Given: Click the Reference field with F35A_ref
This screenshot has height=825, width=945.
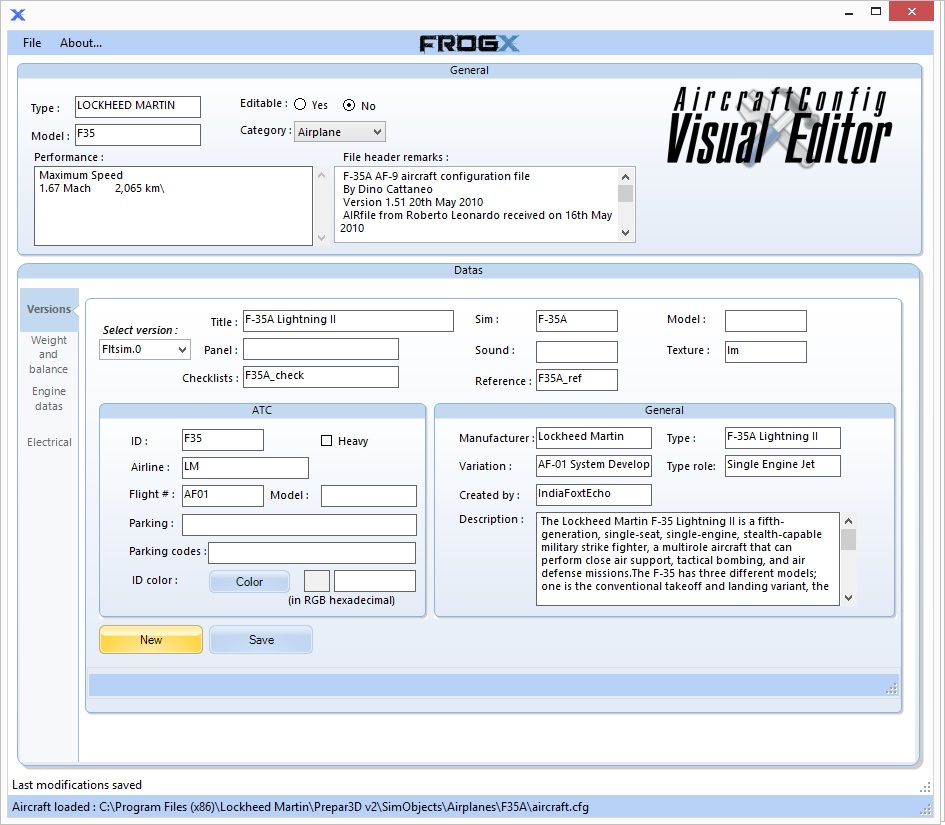Looking at the screenshot, I should point(577,380).
